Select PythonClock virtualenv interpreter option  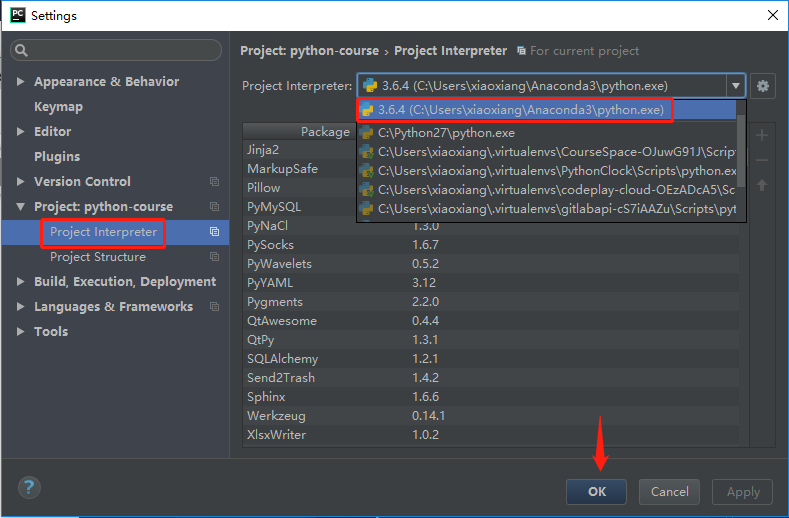click(547, 171)
